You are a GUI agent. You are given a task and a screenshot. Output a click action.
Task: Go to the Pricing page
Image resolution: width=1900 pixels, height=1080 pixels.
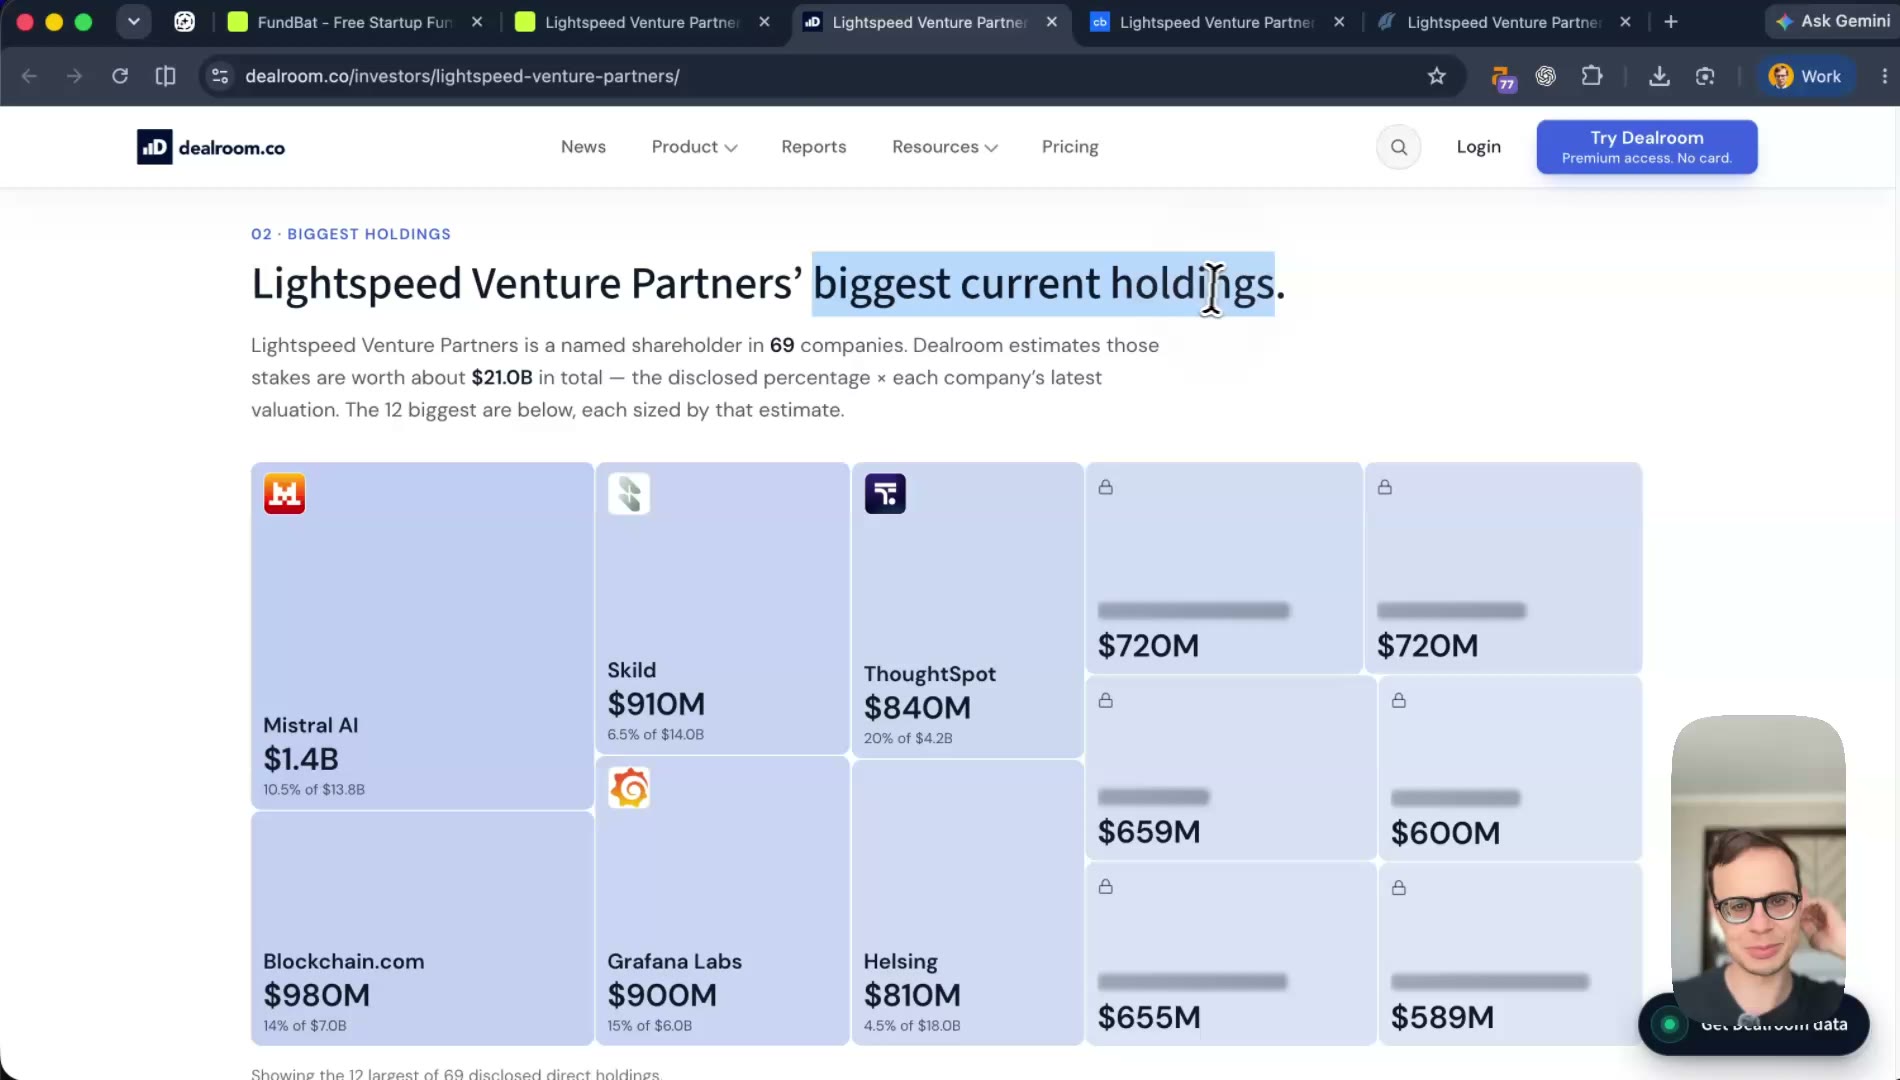pyautogui.click(x=1070, y=147)
